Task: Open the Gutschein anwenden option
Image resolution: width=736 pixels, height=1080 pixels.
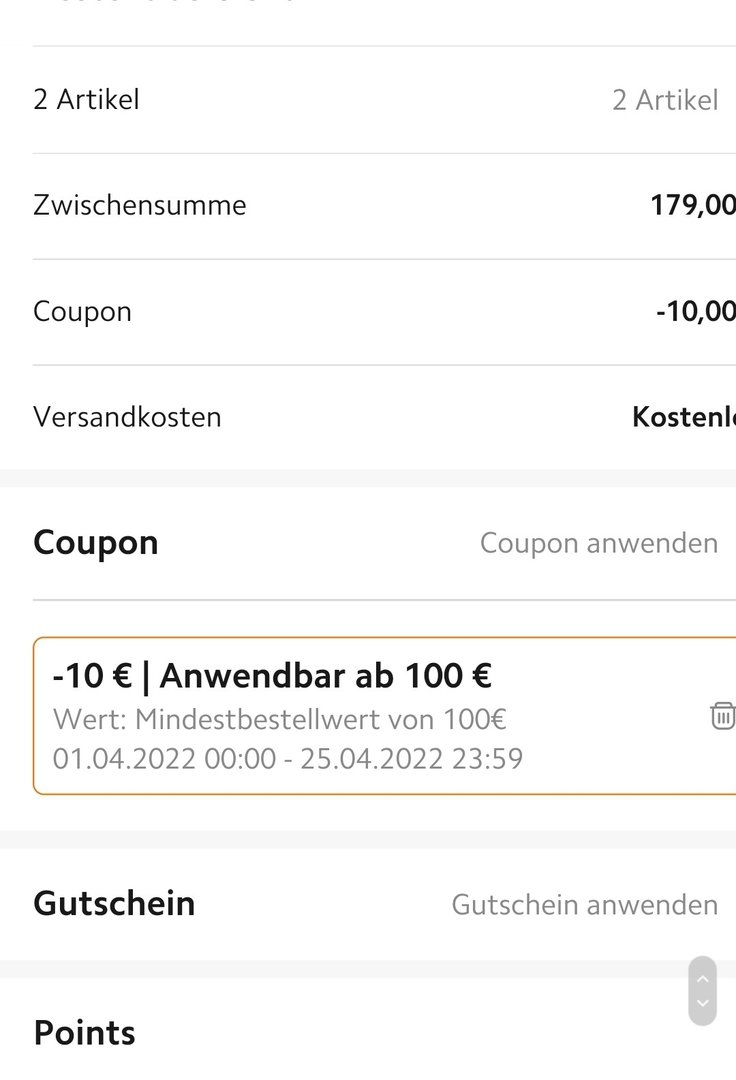Action: [584, 905]
